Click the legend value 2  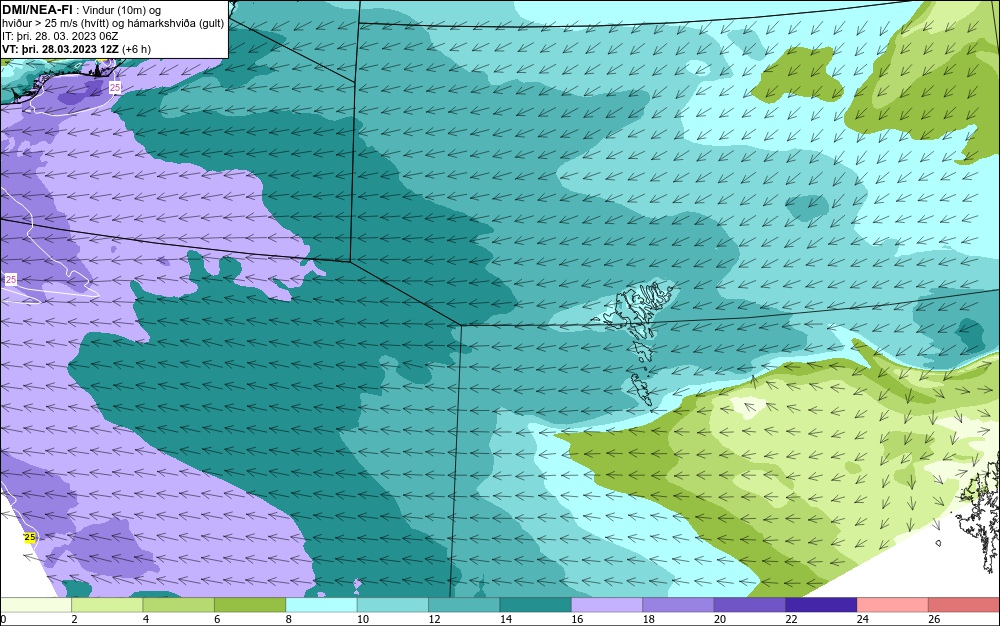74,619
